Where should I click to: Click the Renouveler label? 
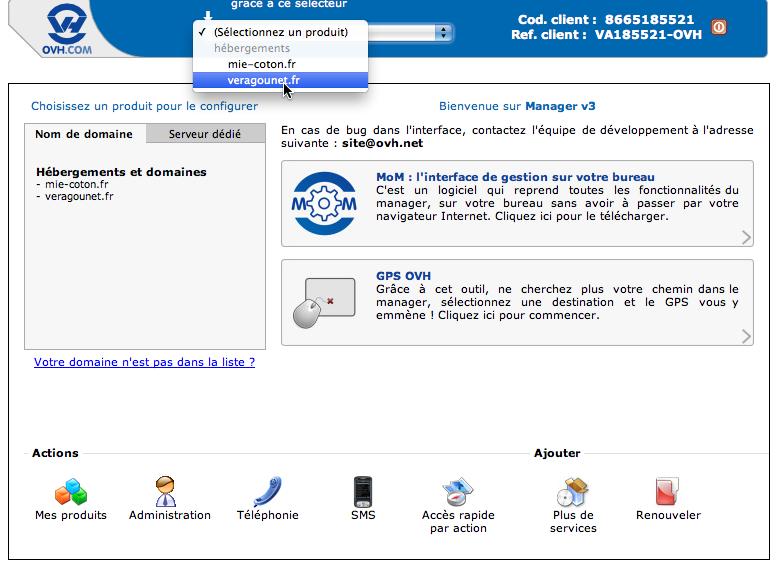coord(668,515)
